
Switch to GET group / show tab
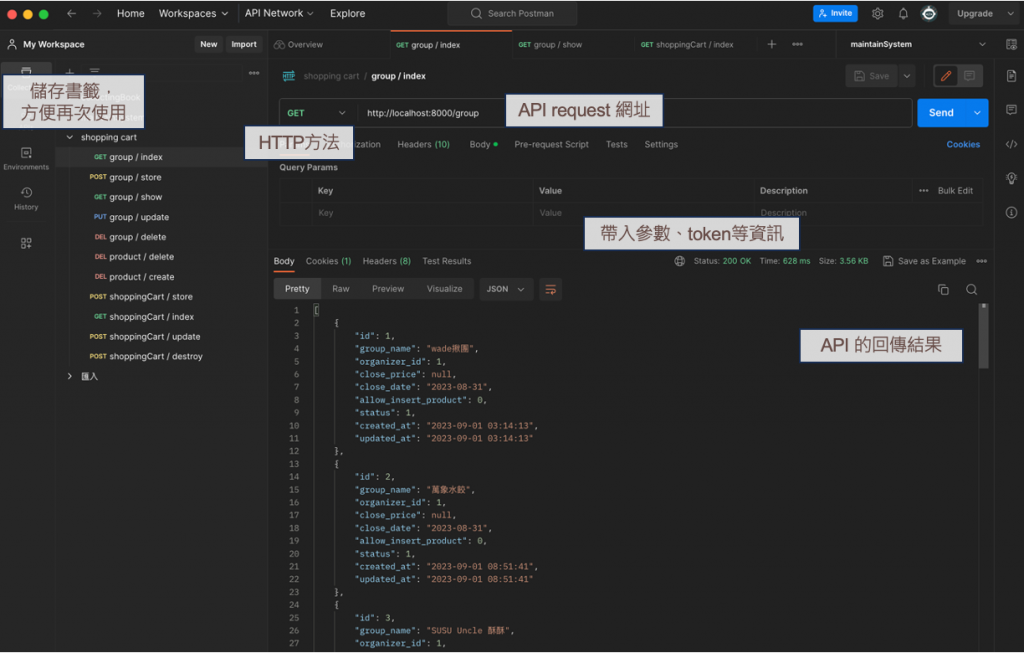coord(550,44)
